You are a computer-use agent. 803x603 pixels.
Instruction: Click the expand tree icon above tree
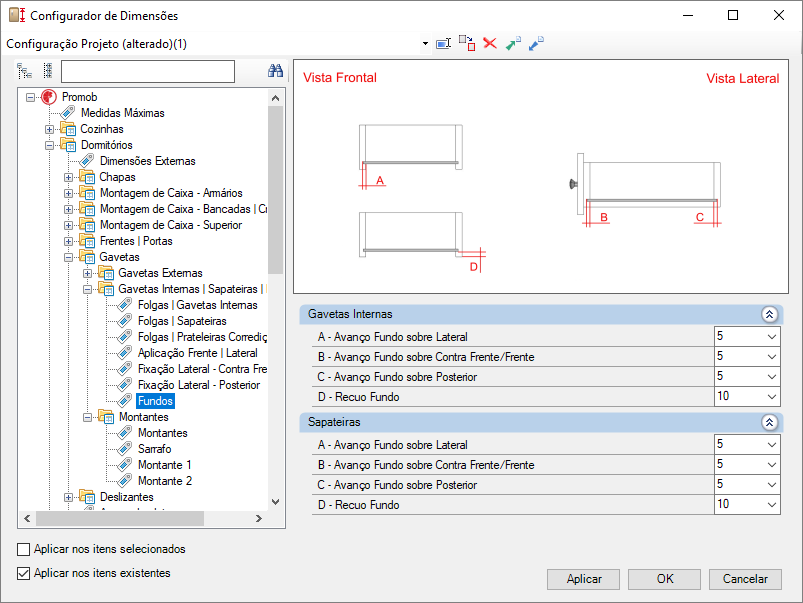(x=24, y=71)
